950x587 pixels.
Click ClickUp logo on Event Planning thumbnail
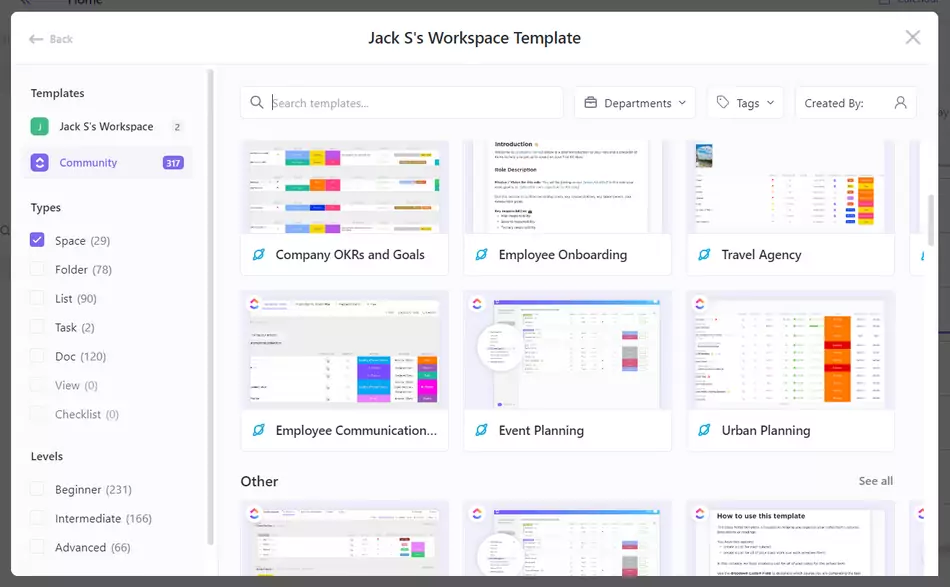pyautogui.click(x=477, y=303)
